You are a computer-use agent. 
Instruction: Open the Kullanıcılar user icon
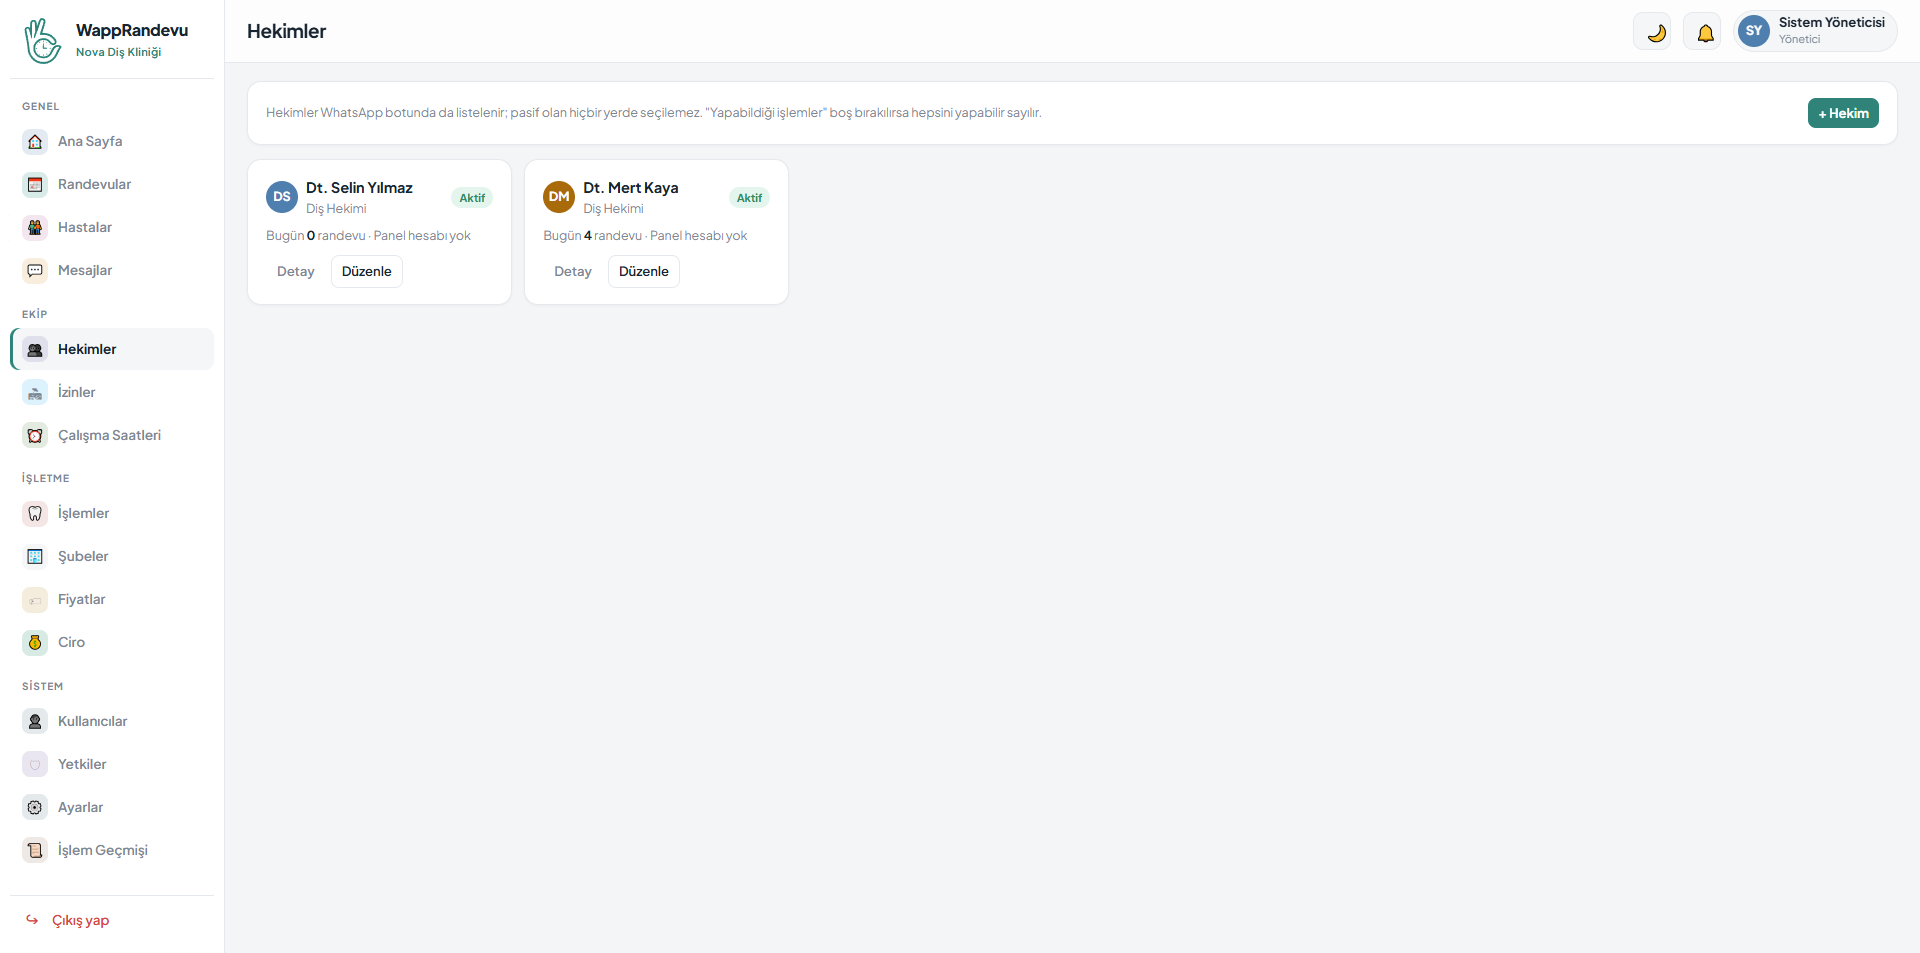pos(35,722)
